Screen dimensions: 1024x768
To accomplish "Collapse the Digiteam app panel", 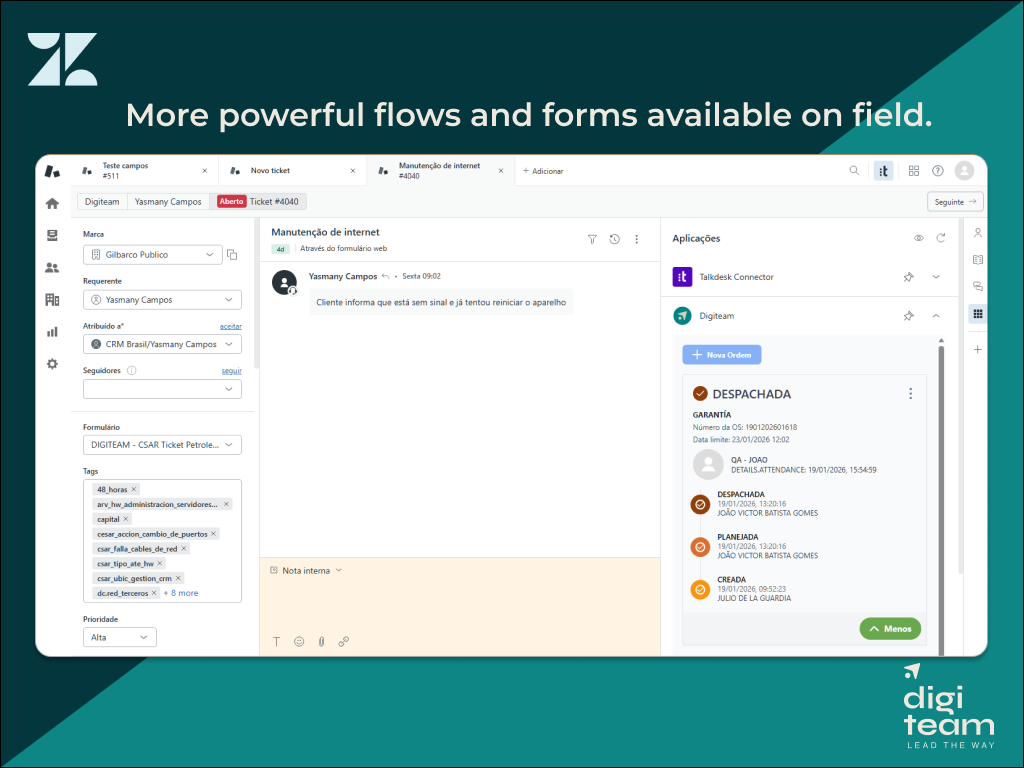I will [x=936, y=316].
